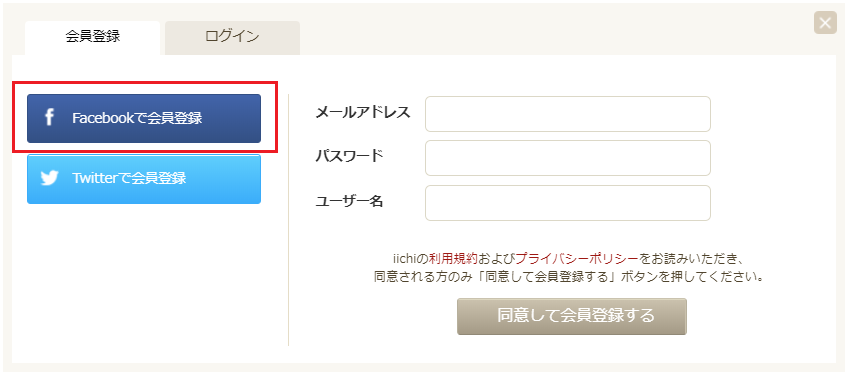Click into the パスワード input field
This screenshot has width=848, height=377.
pyautogui.click(x=567, y=158)
